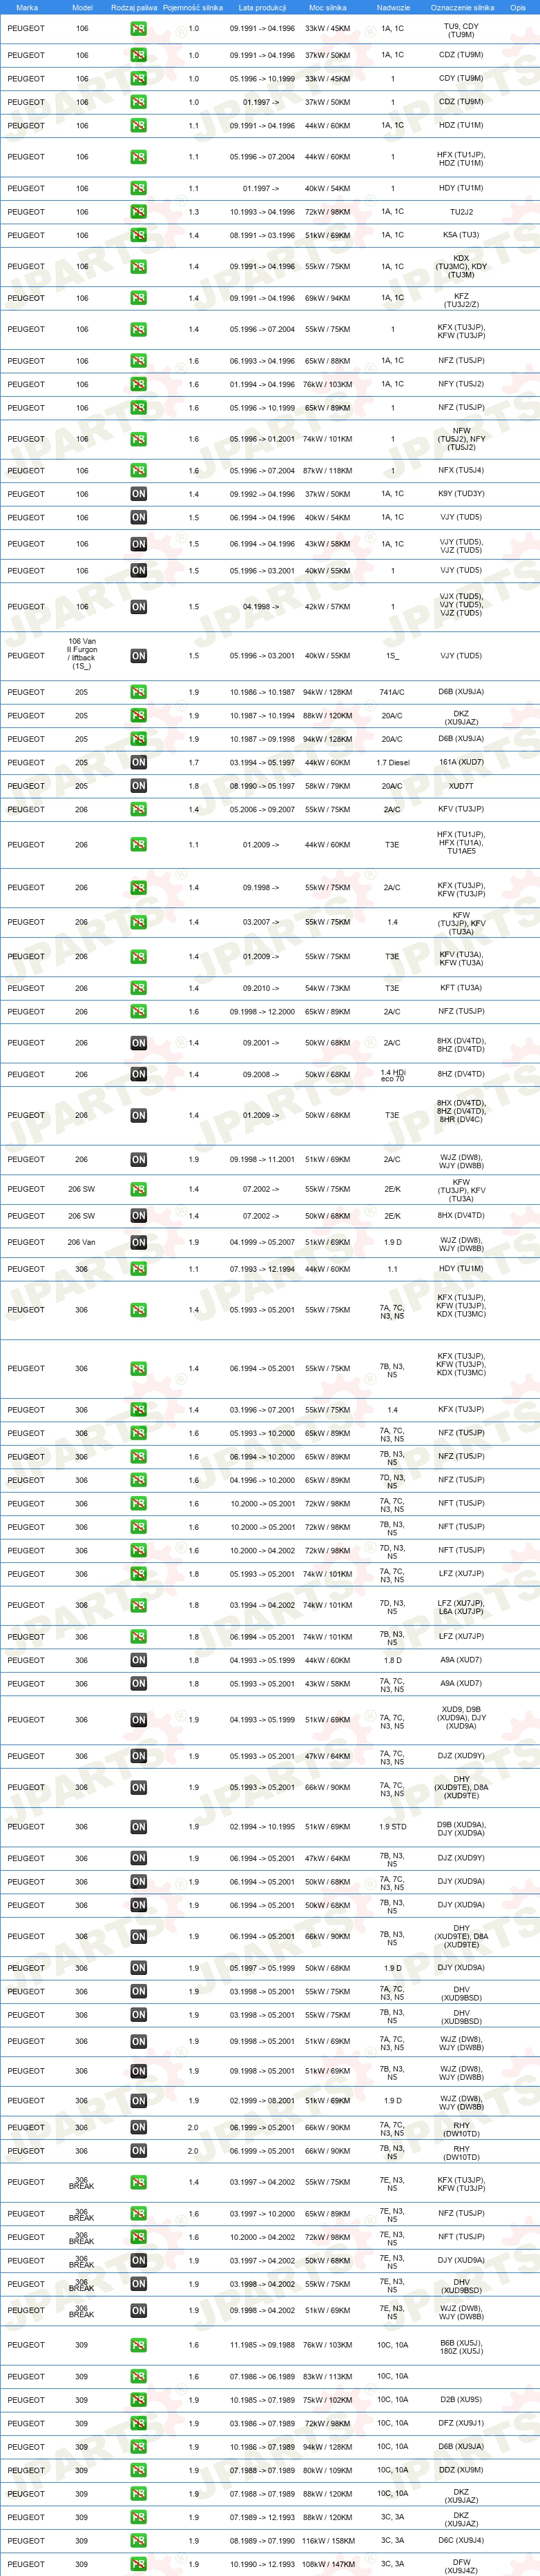Click the XUD7T engine code cell

coord(461,786)
